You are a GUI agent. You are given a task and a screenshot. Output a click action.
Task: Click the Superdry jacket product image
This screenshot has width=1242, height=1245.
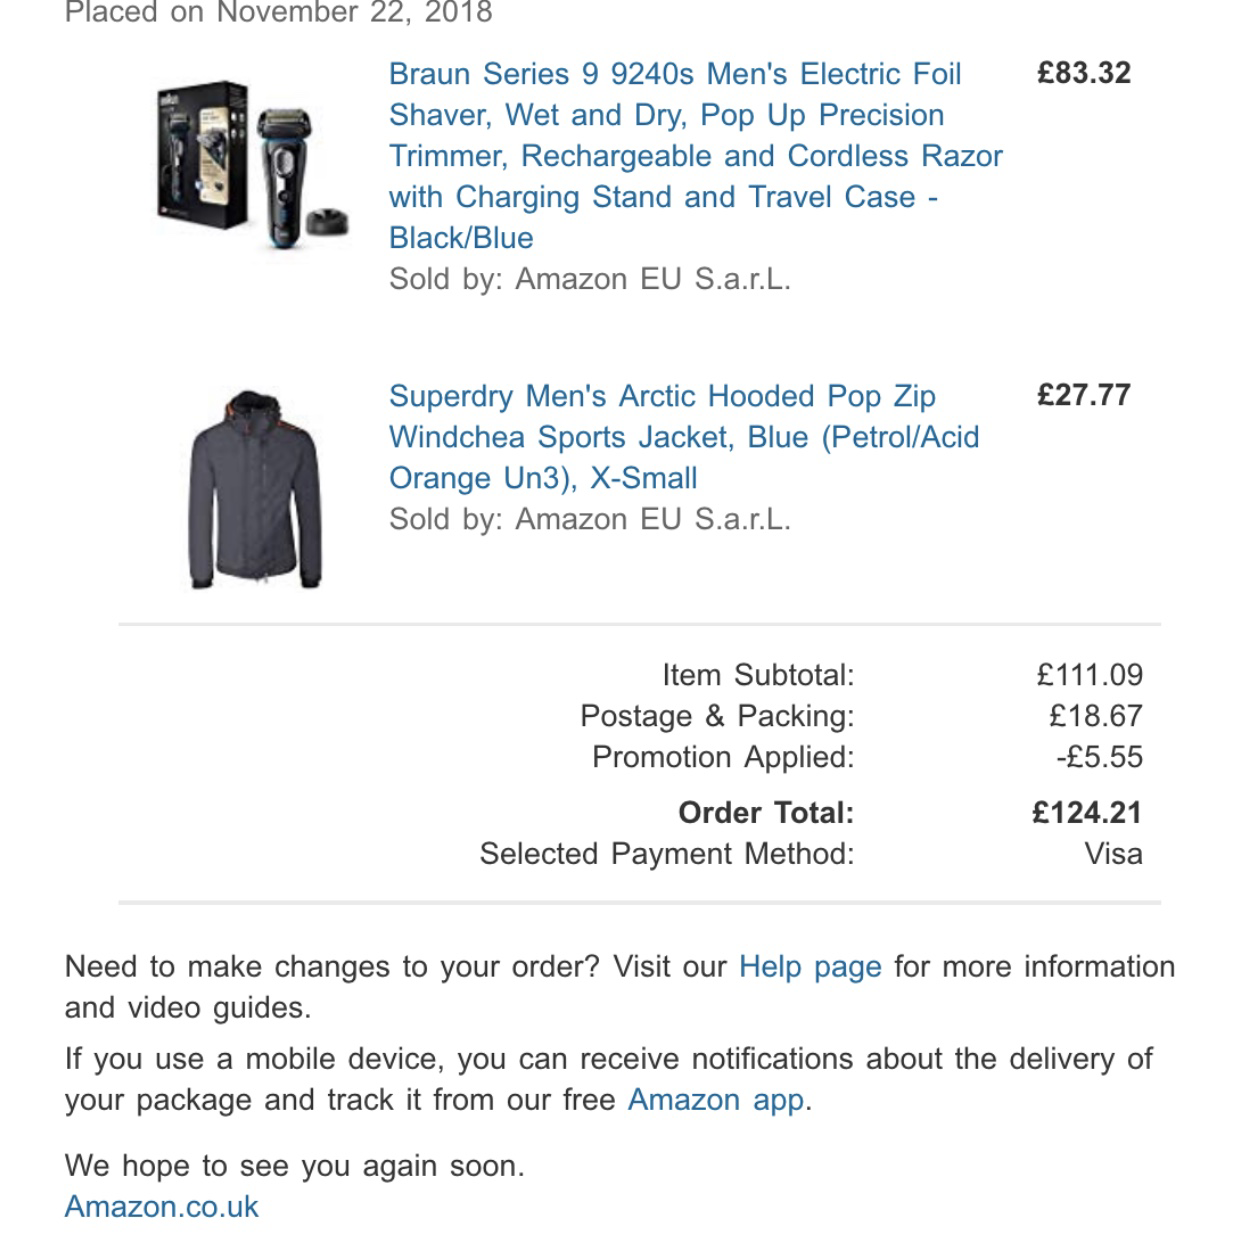click(x=255, y=488)
